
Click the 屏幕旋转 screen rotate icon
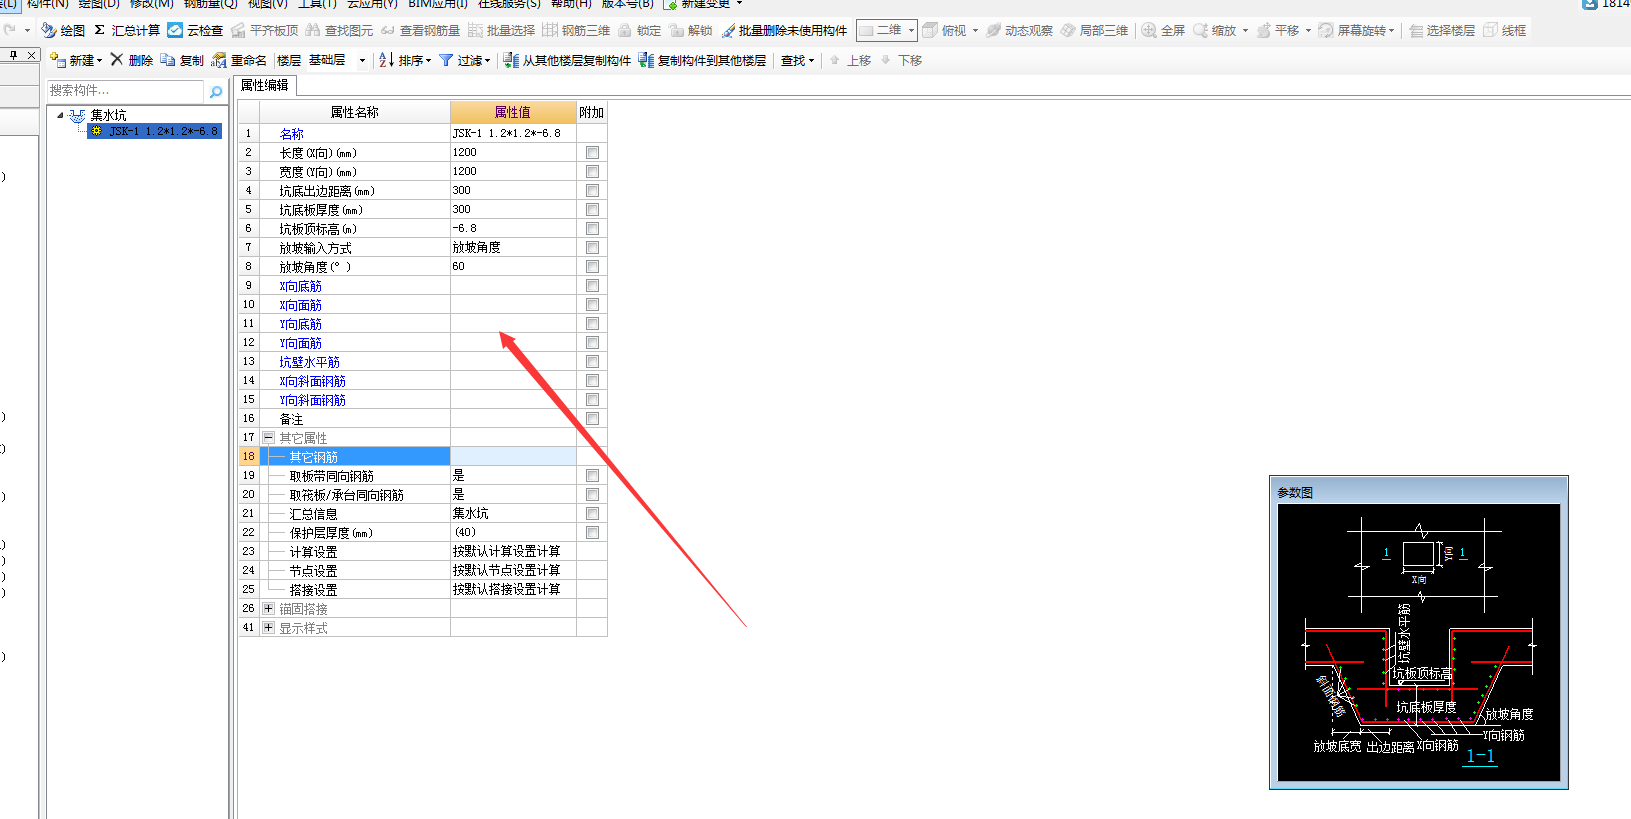(x=1326, y=31)
